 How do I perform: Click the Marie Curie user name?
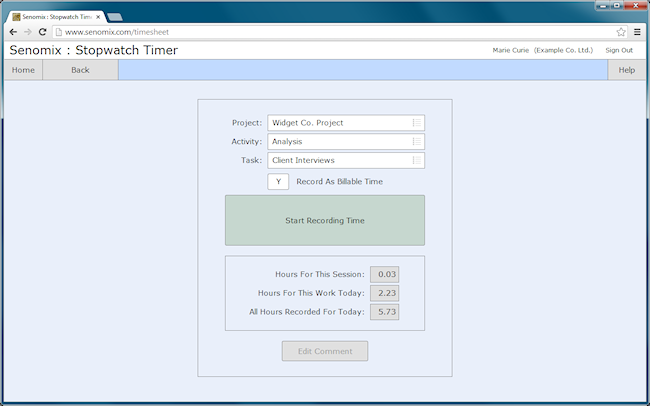511,50
